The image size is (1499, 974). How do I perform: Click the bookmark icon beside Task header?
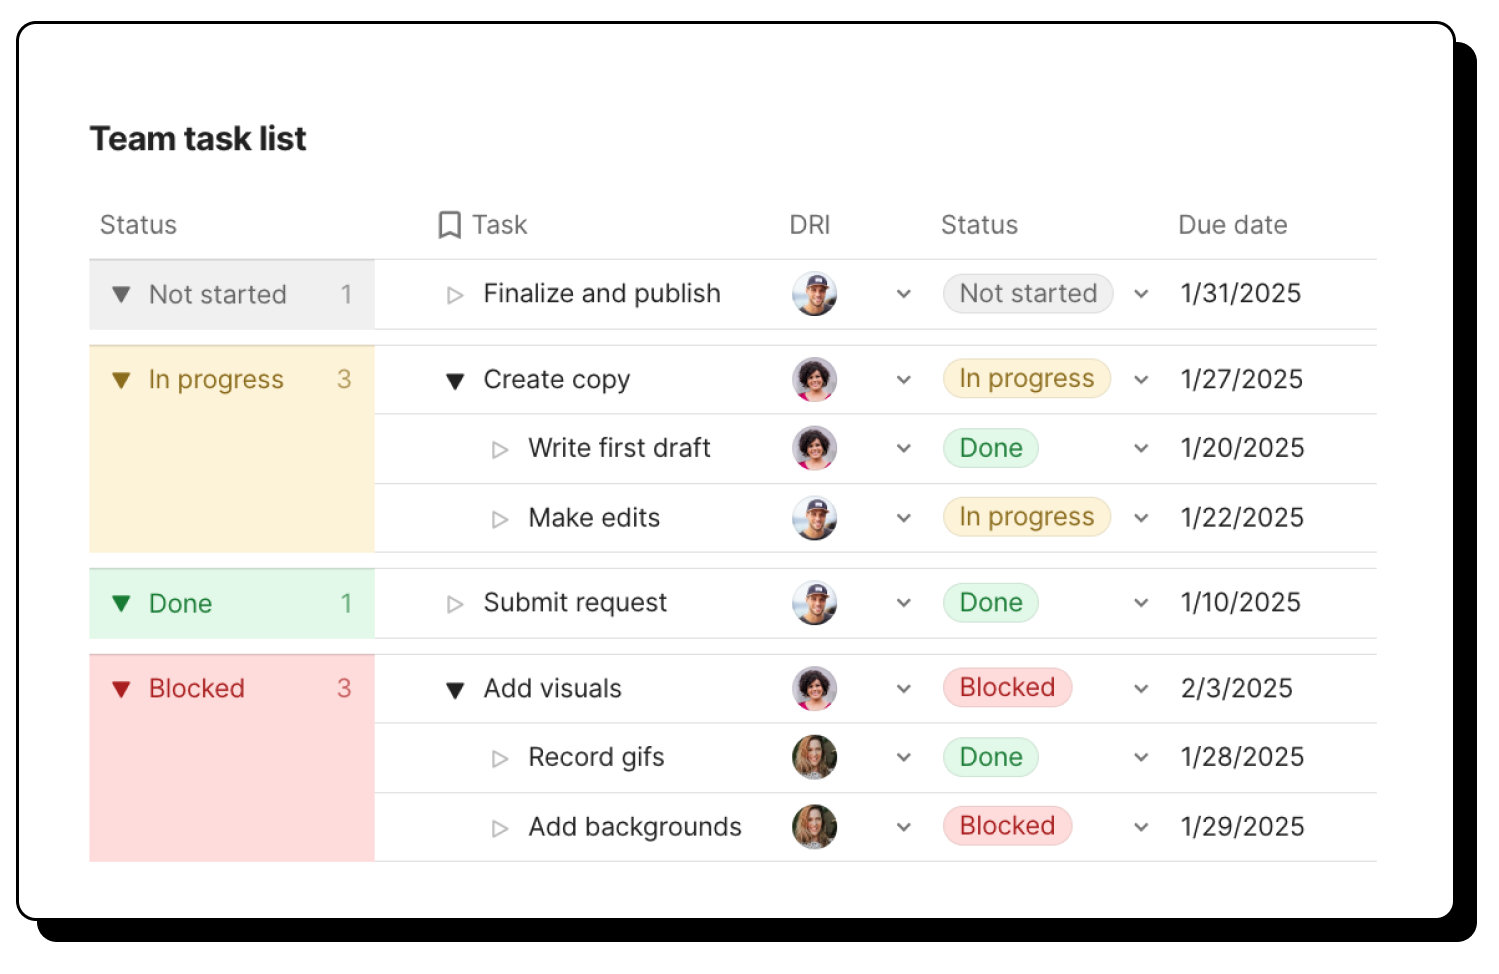(x=449, y=225)
